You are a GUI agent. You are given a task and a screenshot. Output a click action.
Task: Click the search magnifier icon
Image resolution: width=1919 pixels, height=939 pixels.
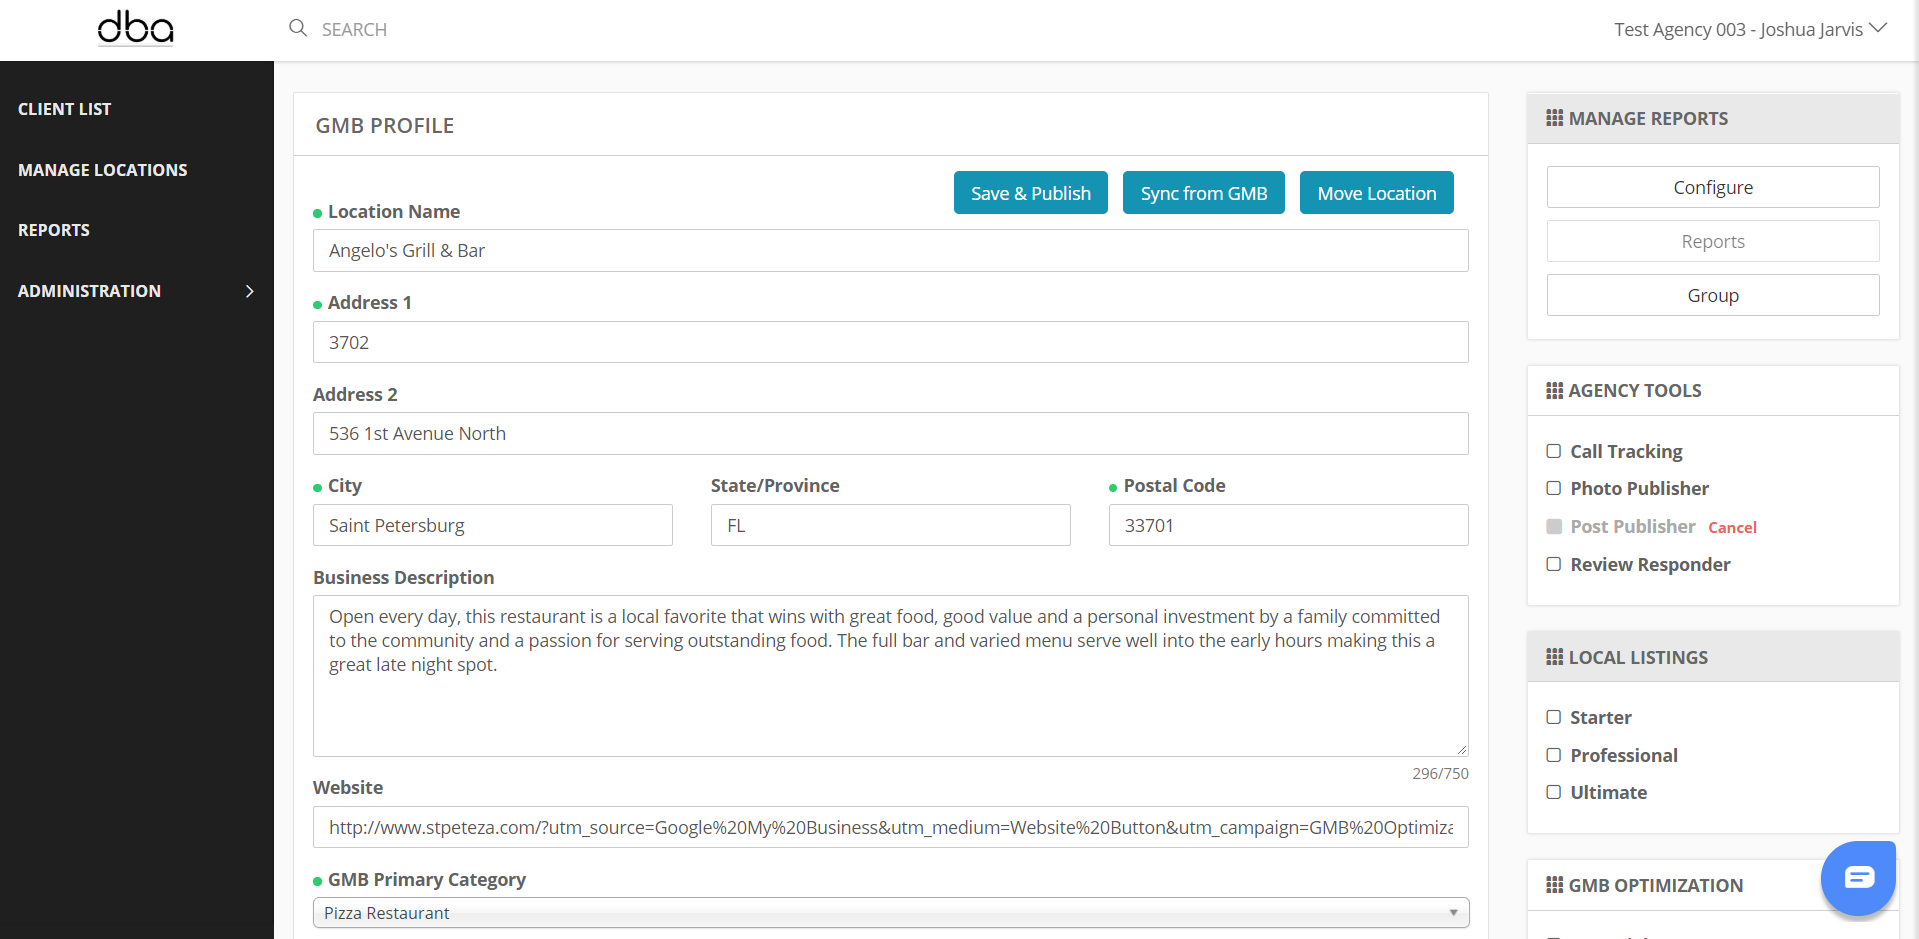pos(298,28)
